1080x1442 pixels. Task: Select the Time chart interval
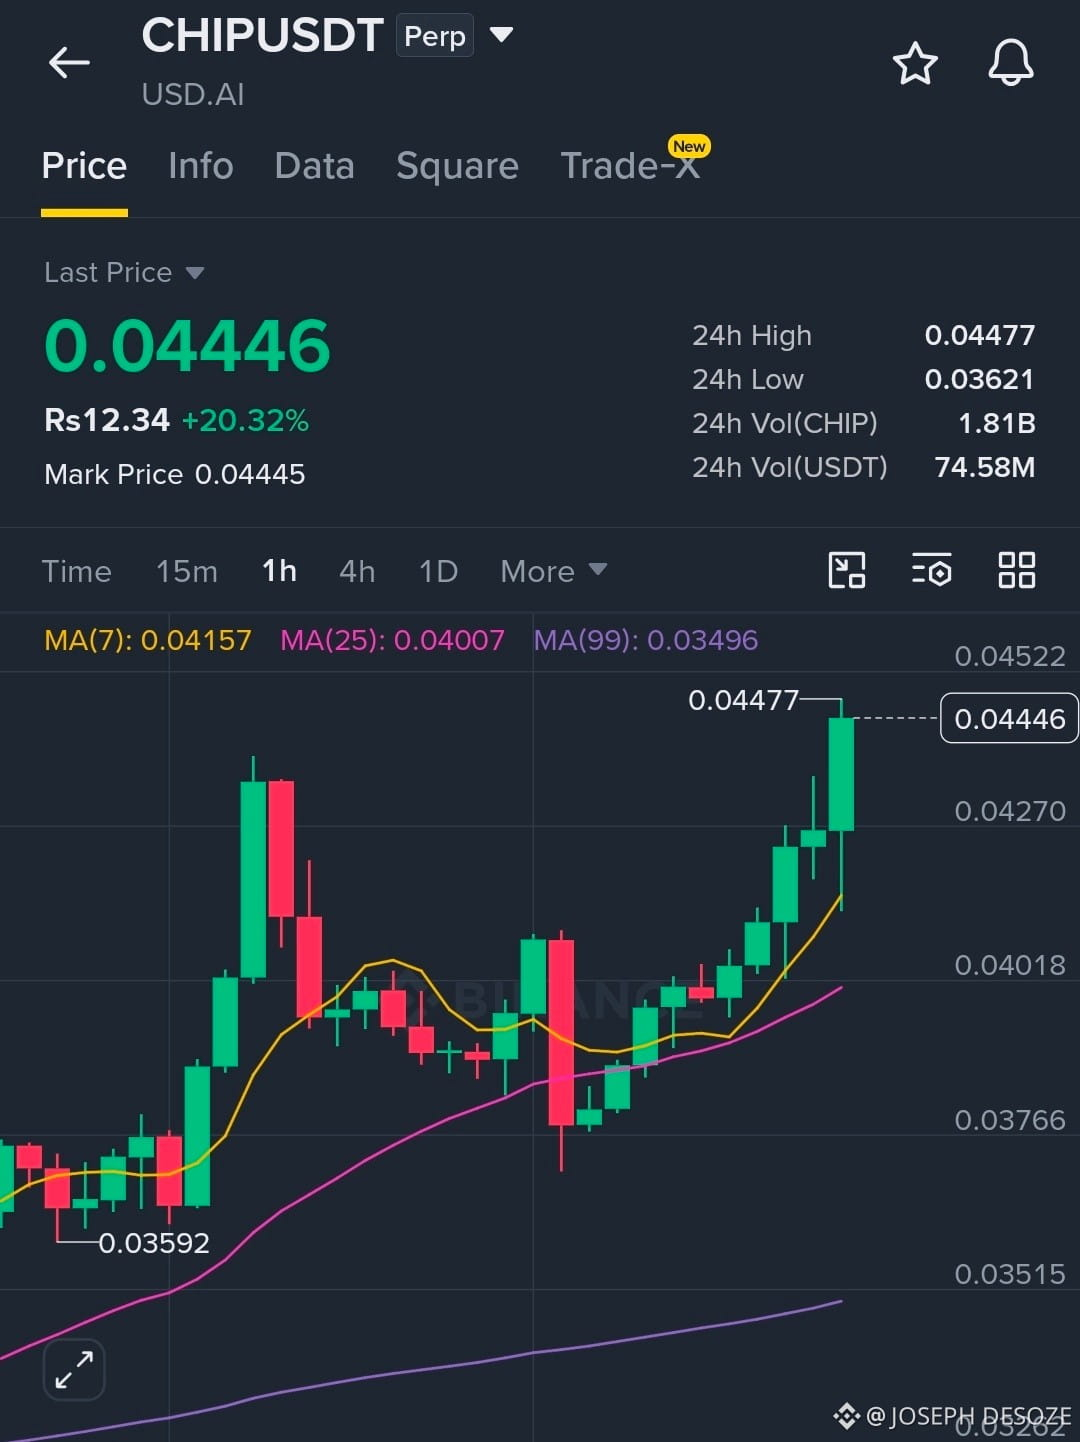pos(76,571)
